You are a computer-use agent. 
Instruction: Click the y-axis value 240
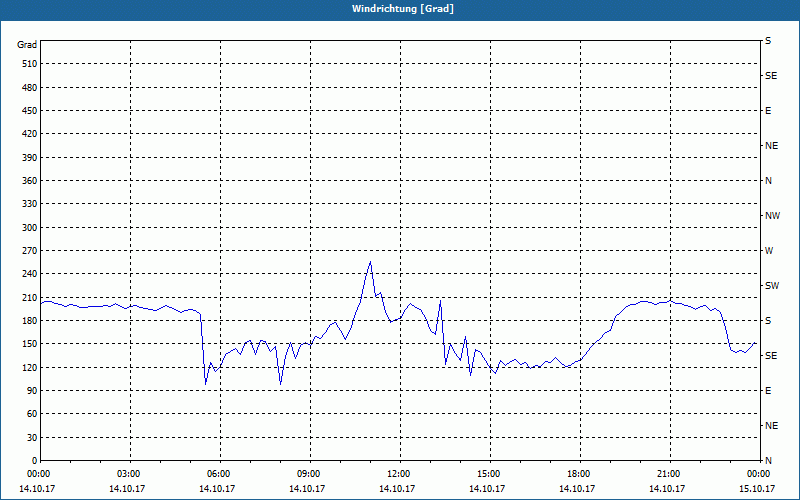pyautogui.click(x=30, y=274)
